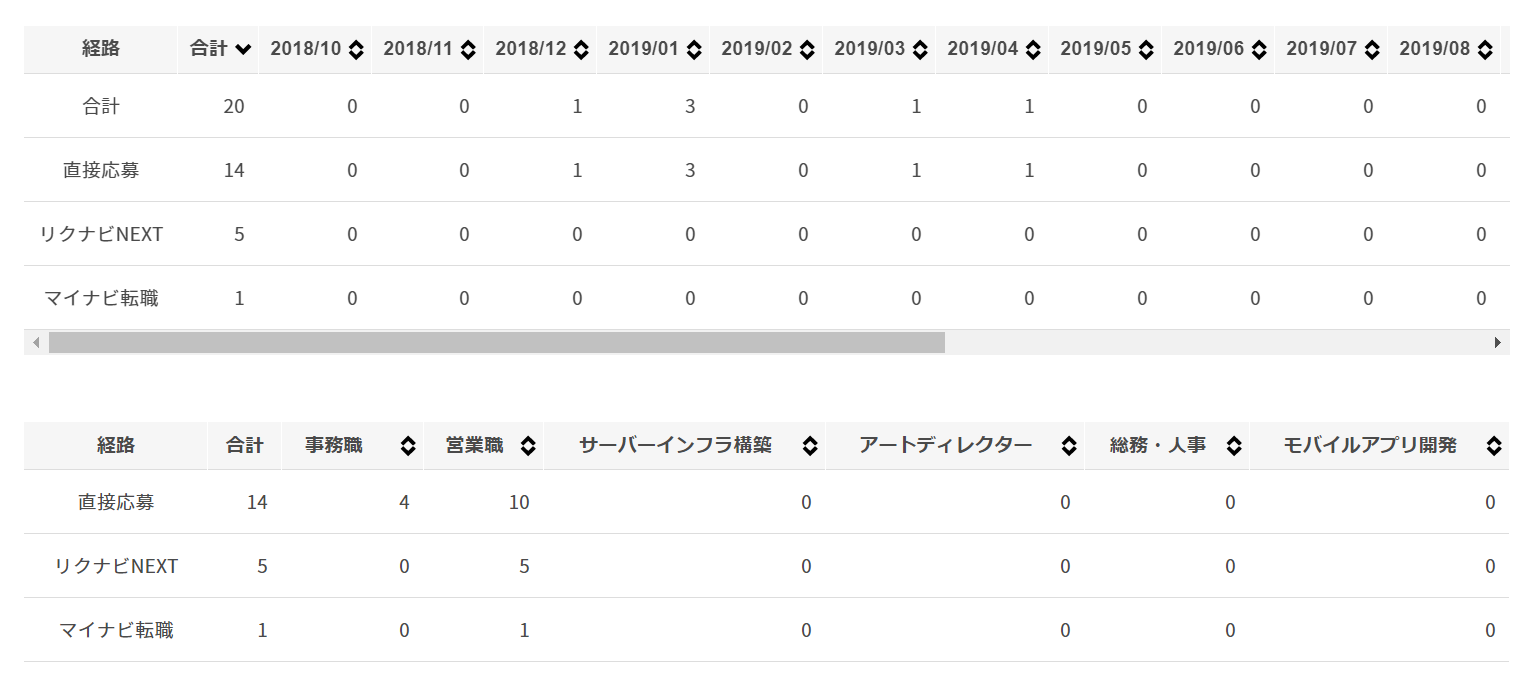The height and width of the screenshot is (692, 1539).
Task: Click the 2019/07 sort arrows icon
Action: pyautogui.click(x=1372, y=49)
